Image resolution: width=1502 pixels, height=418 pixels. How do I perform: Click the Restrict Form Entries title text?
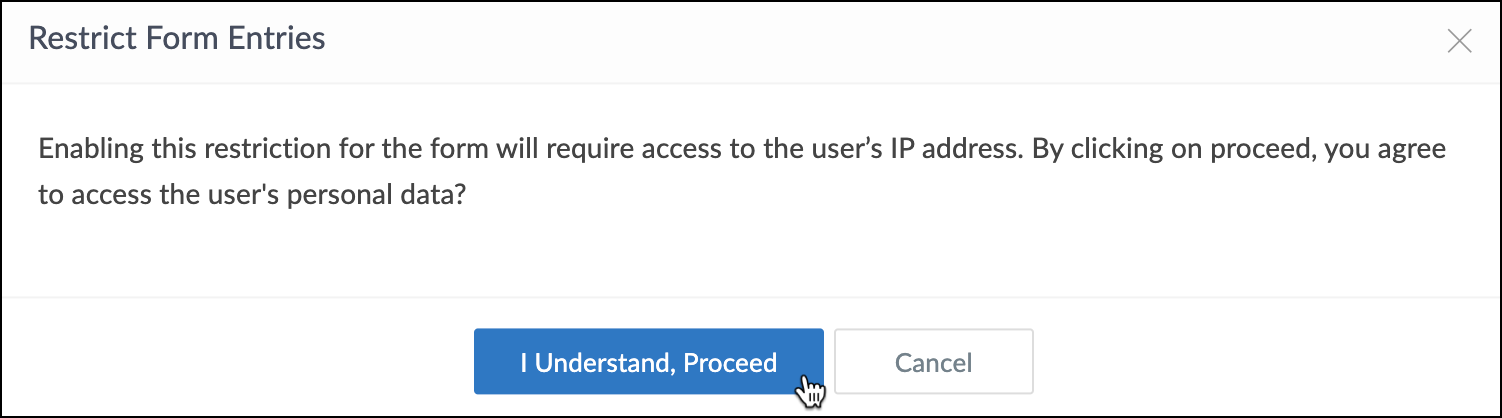[177, 40]
